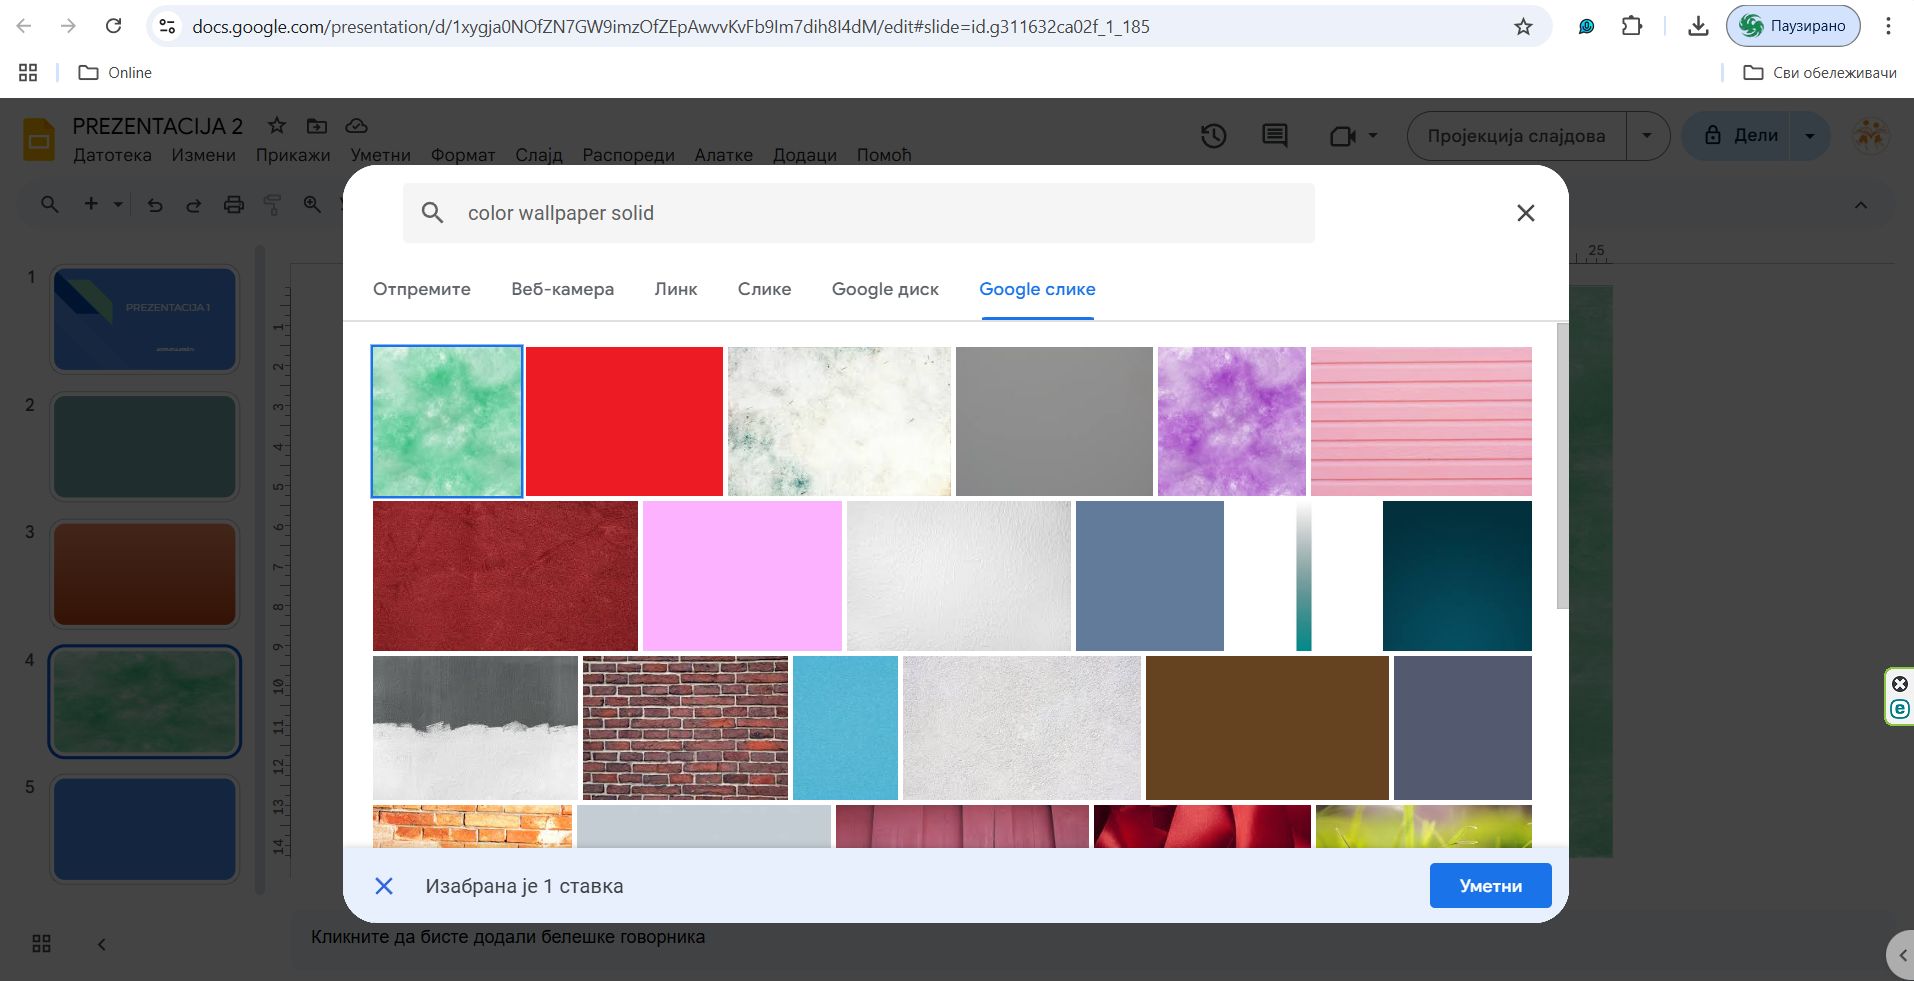1914x981 pixels.
Task: Switch to the Google диск tab
Action: pos(885,289)
